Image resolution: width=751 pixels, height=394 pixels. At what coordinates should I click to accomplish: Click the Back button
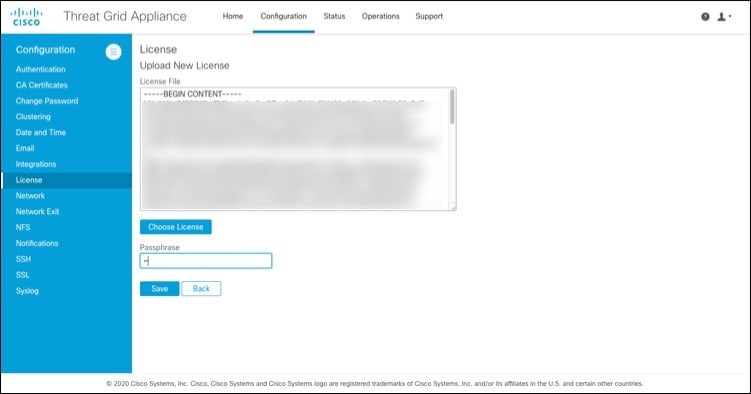coord(201,289)
